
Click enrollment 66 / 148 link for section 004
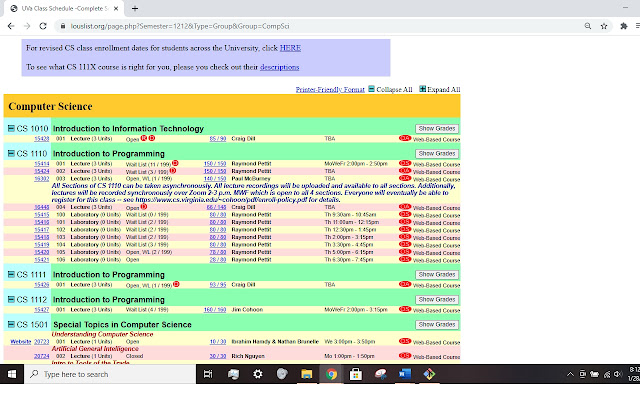point(216,207)
